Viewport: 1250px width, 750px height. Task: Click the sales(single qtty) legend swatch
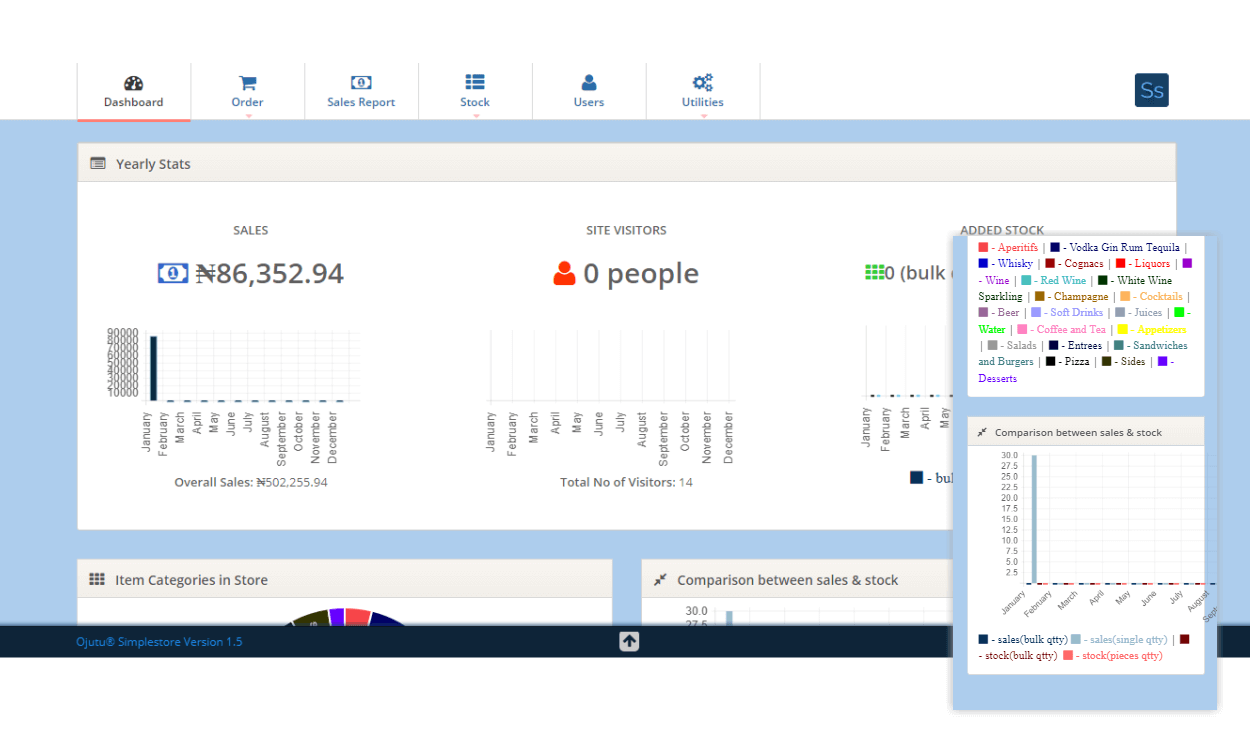pos(1076,639)
